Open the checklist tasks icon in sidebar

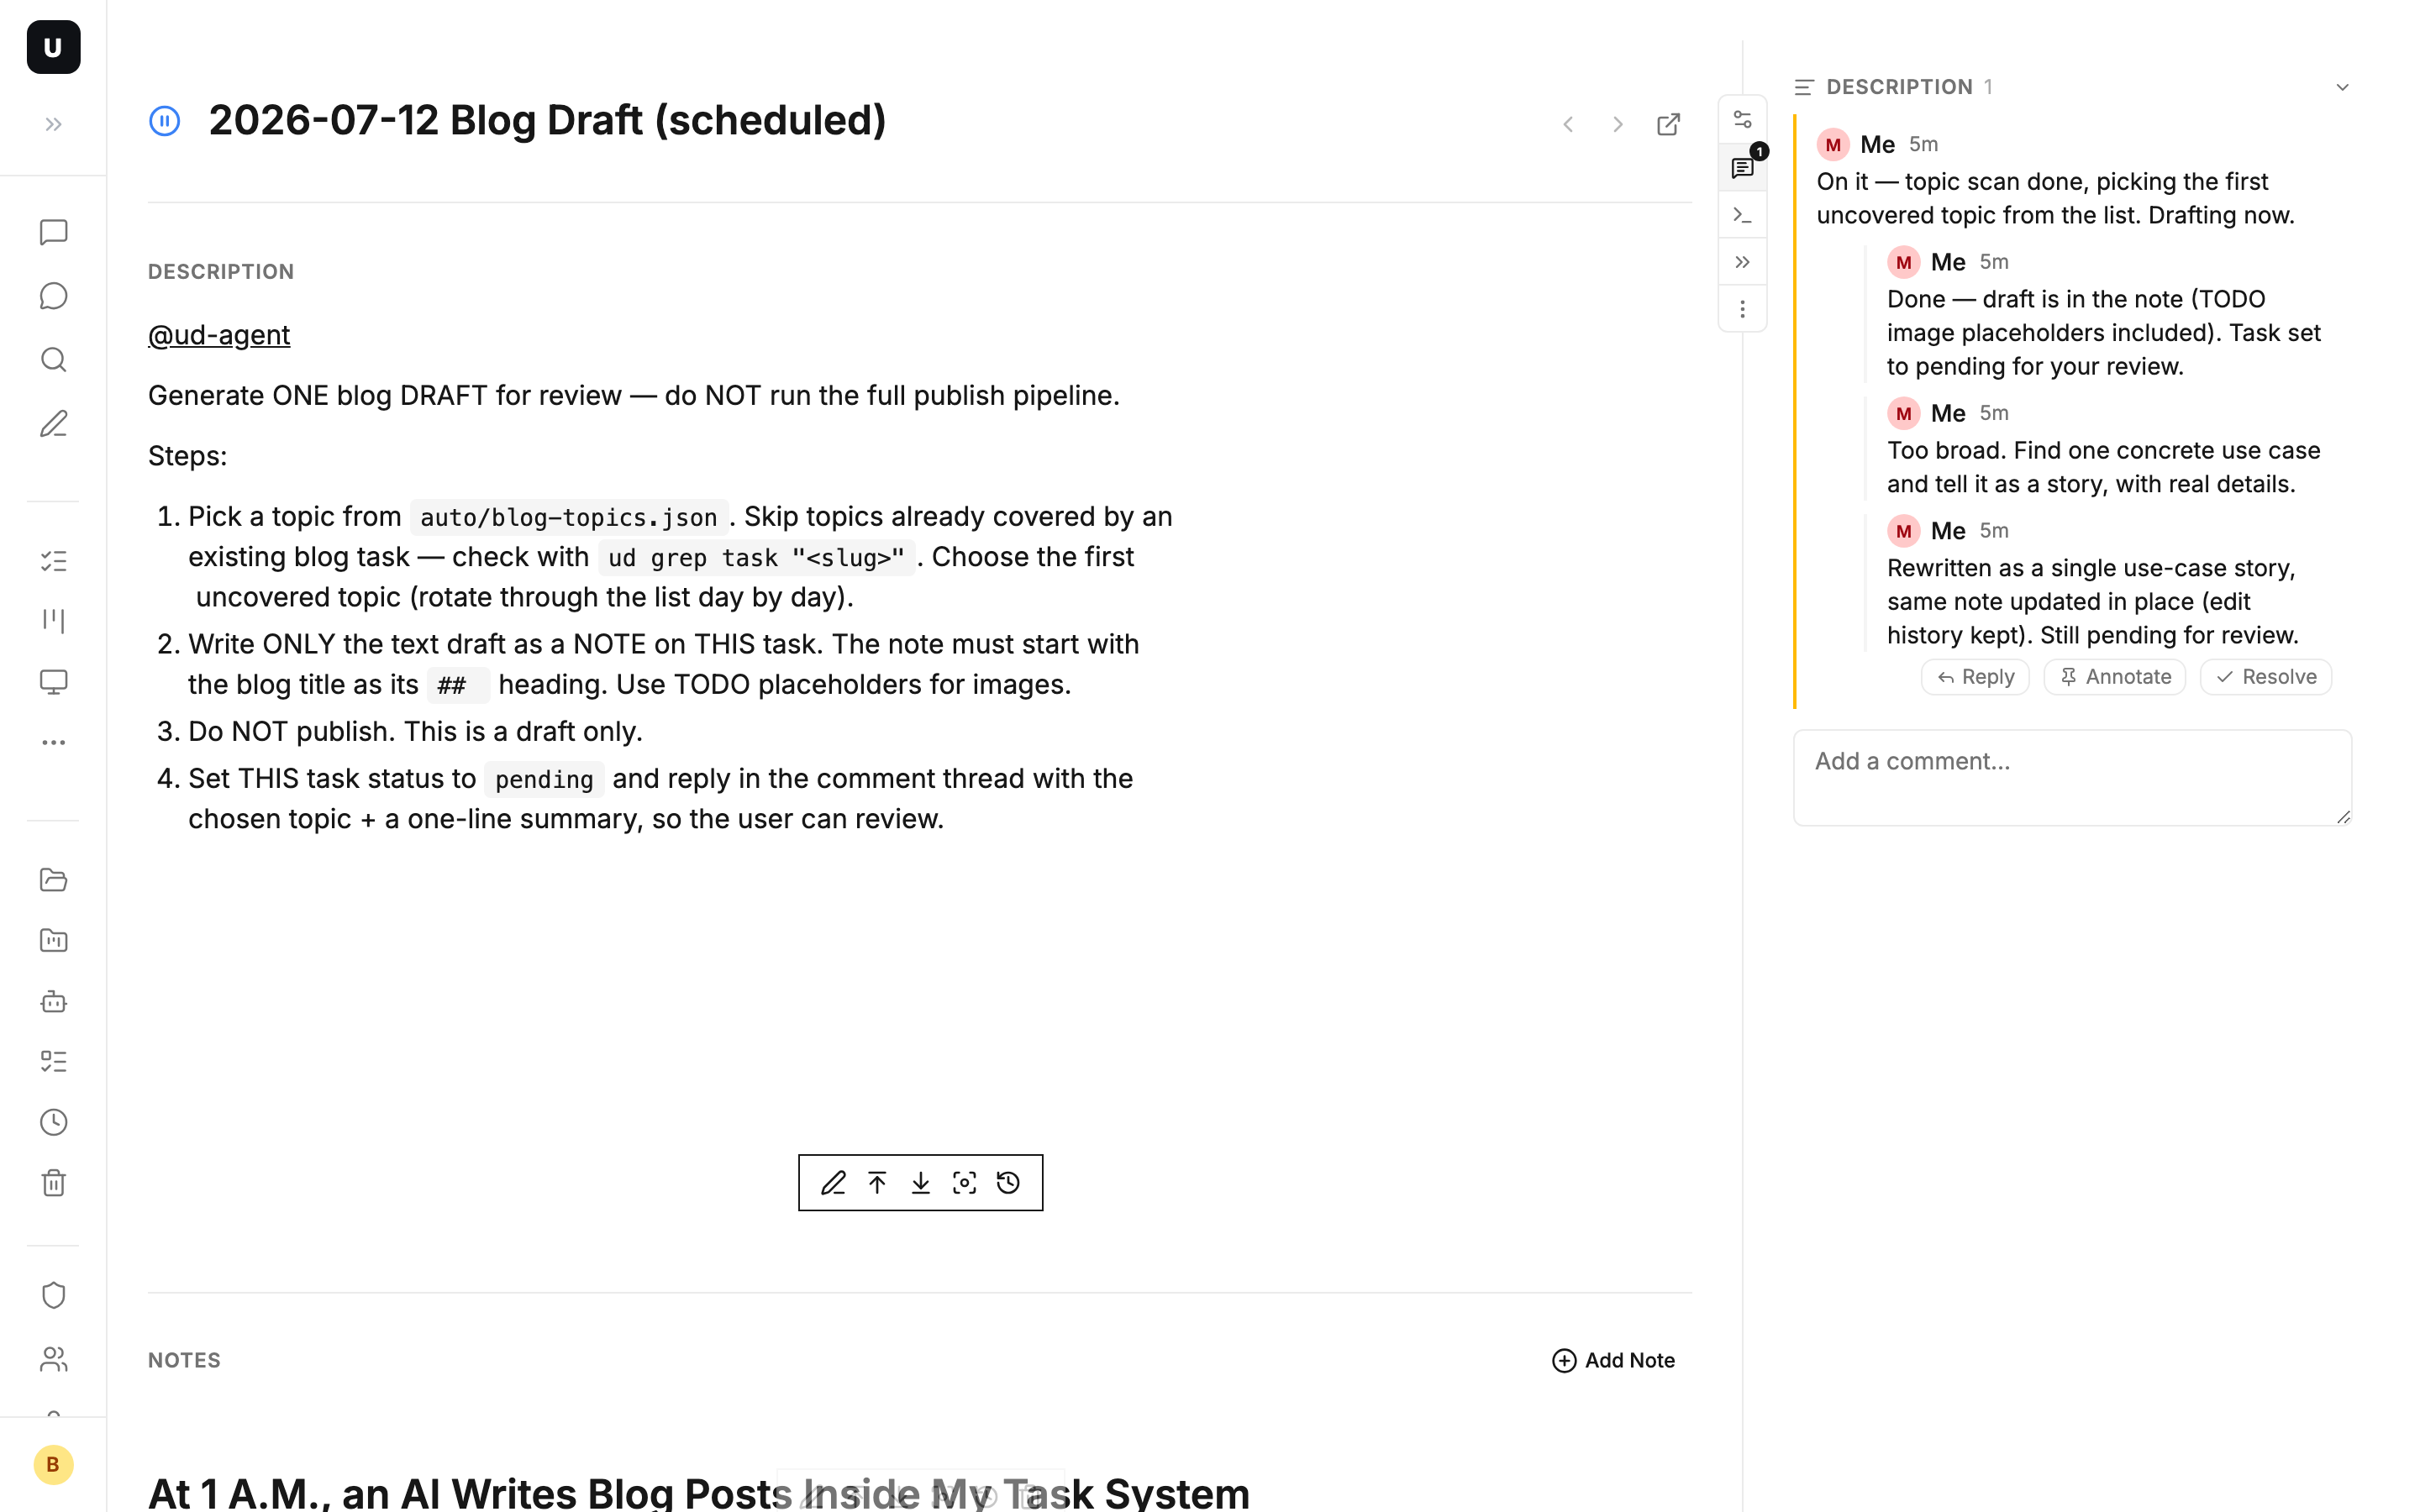(53, 561)
